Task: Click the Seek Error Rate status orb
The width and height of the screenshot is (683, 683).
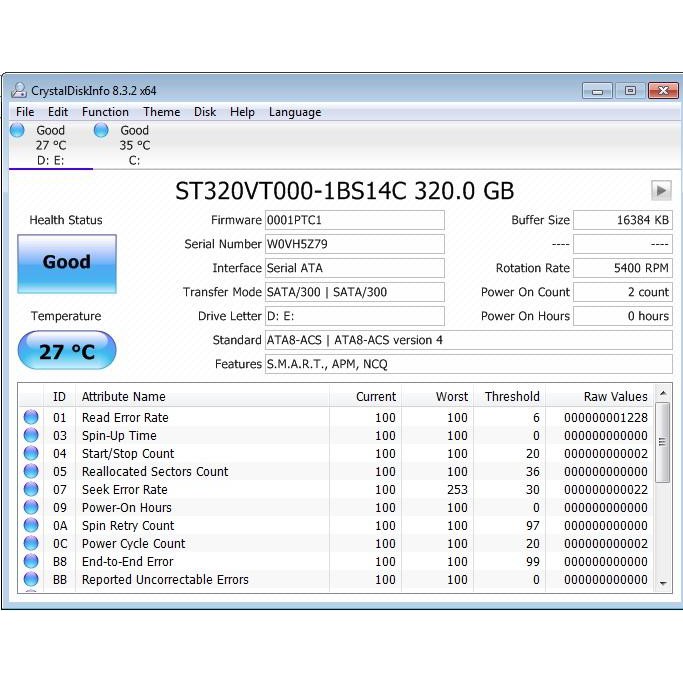Action: 31,490
